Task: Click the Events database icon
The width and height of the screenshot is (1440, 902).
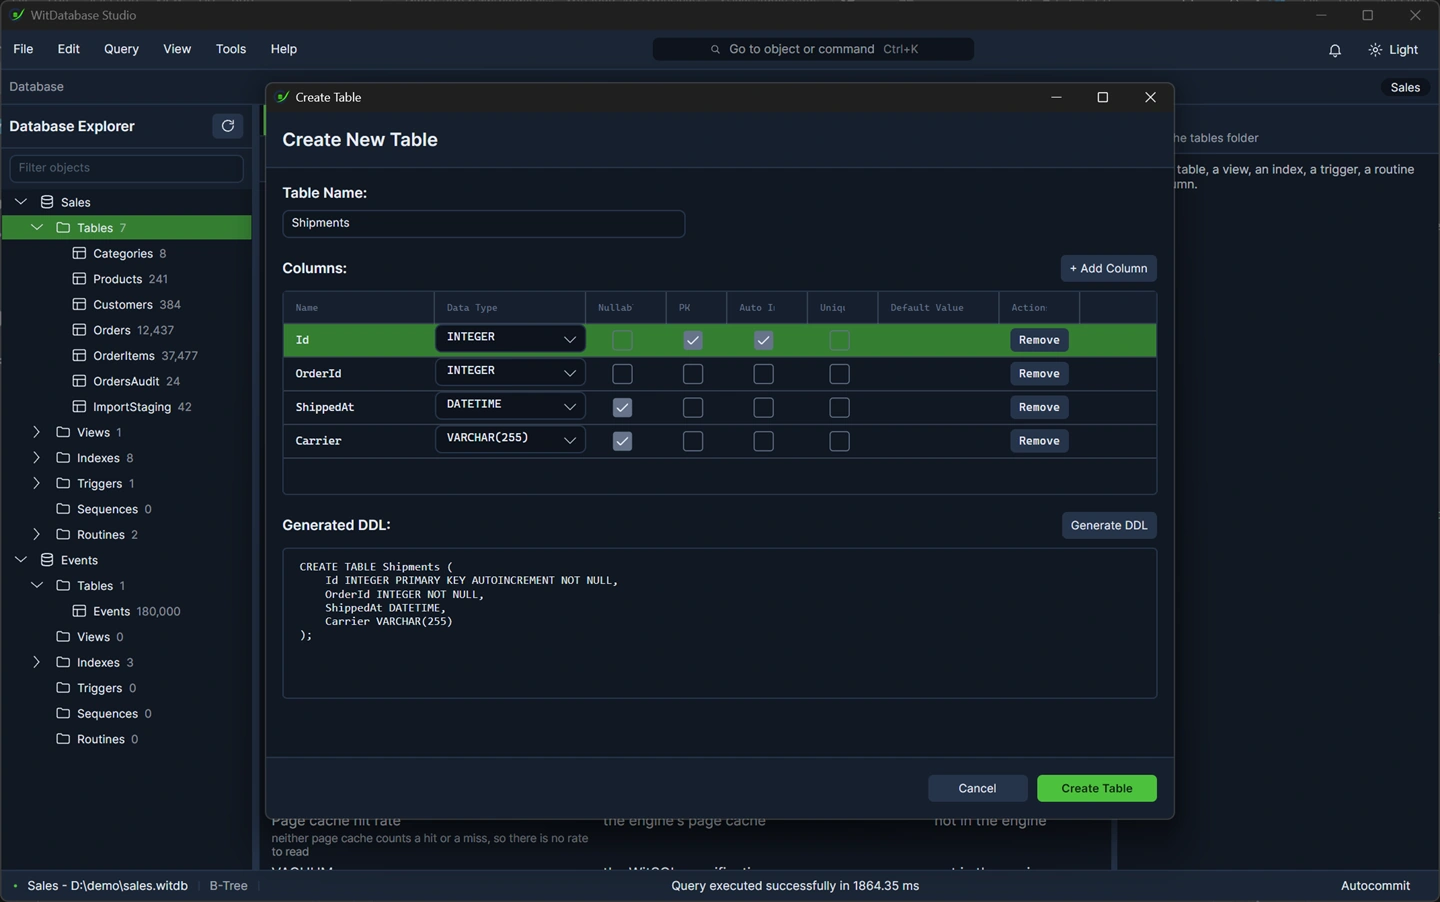Action: pyautogui.click(x=47, y=560)
